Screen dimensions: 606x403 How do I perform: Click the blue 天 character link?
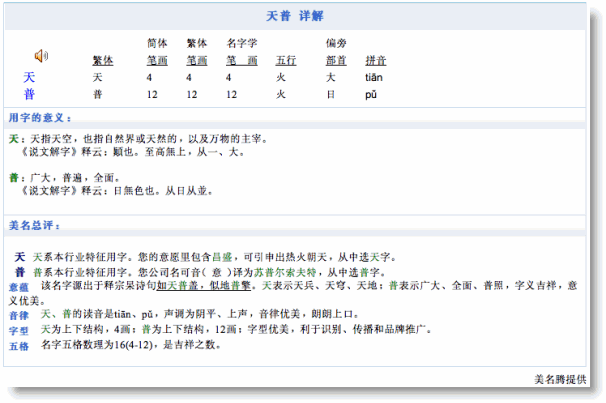[29, 77]
